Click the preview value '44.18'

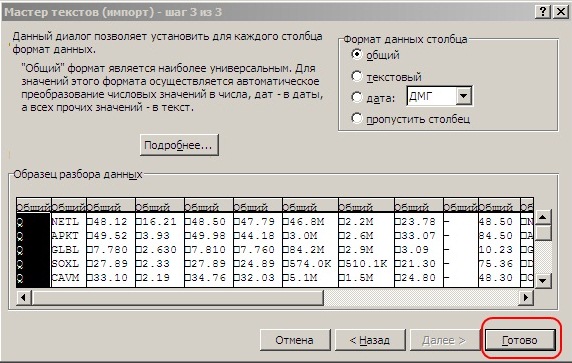257,236
